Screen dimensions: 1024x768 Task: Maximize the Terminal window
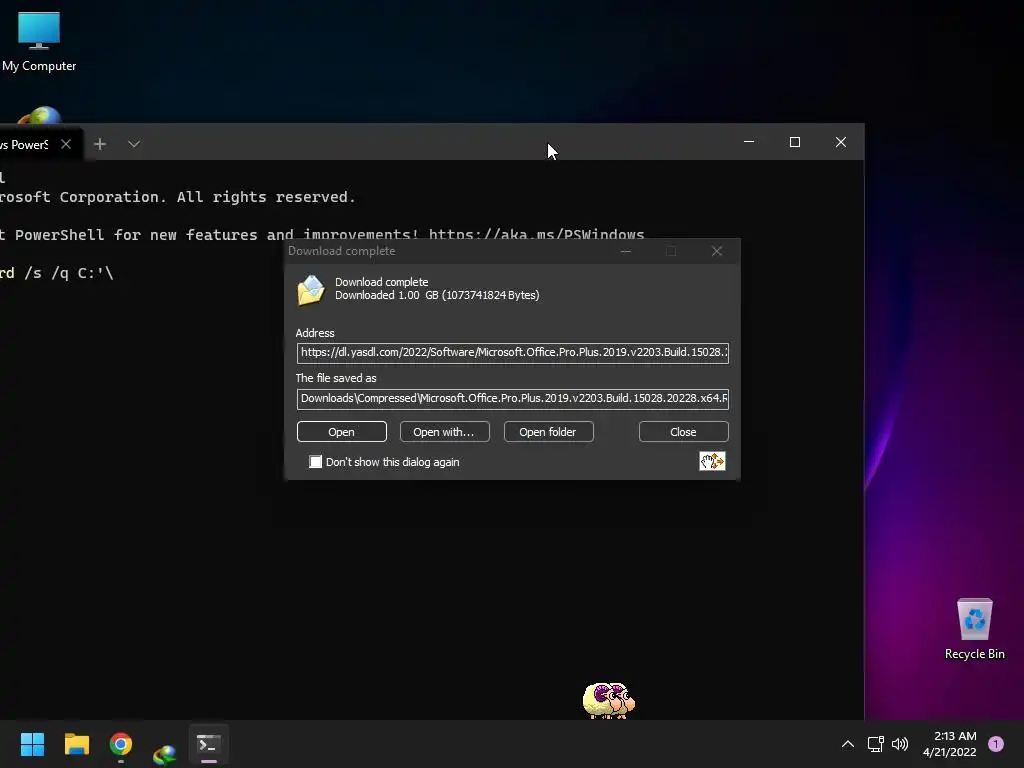(795, 142)
